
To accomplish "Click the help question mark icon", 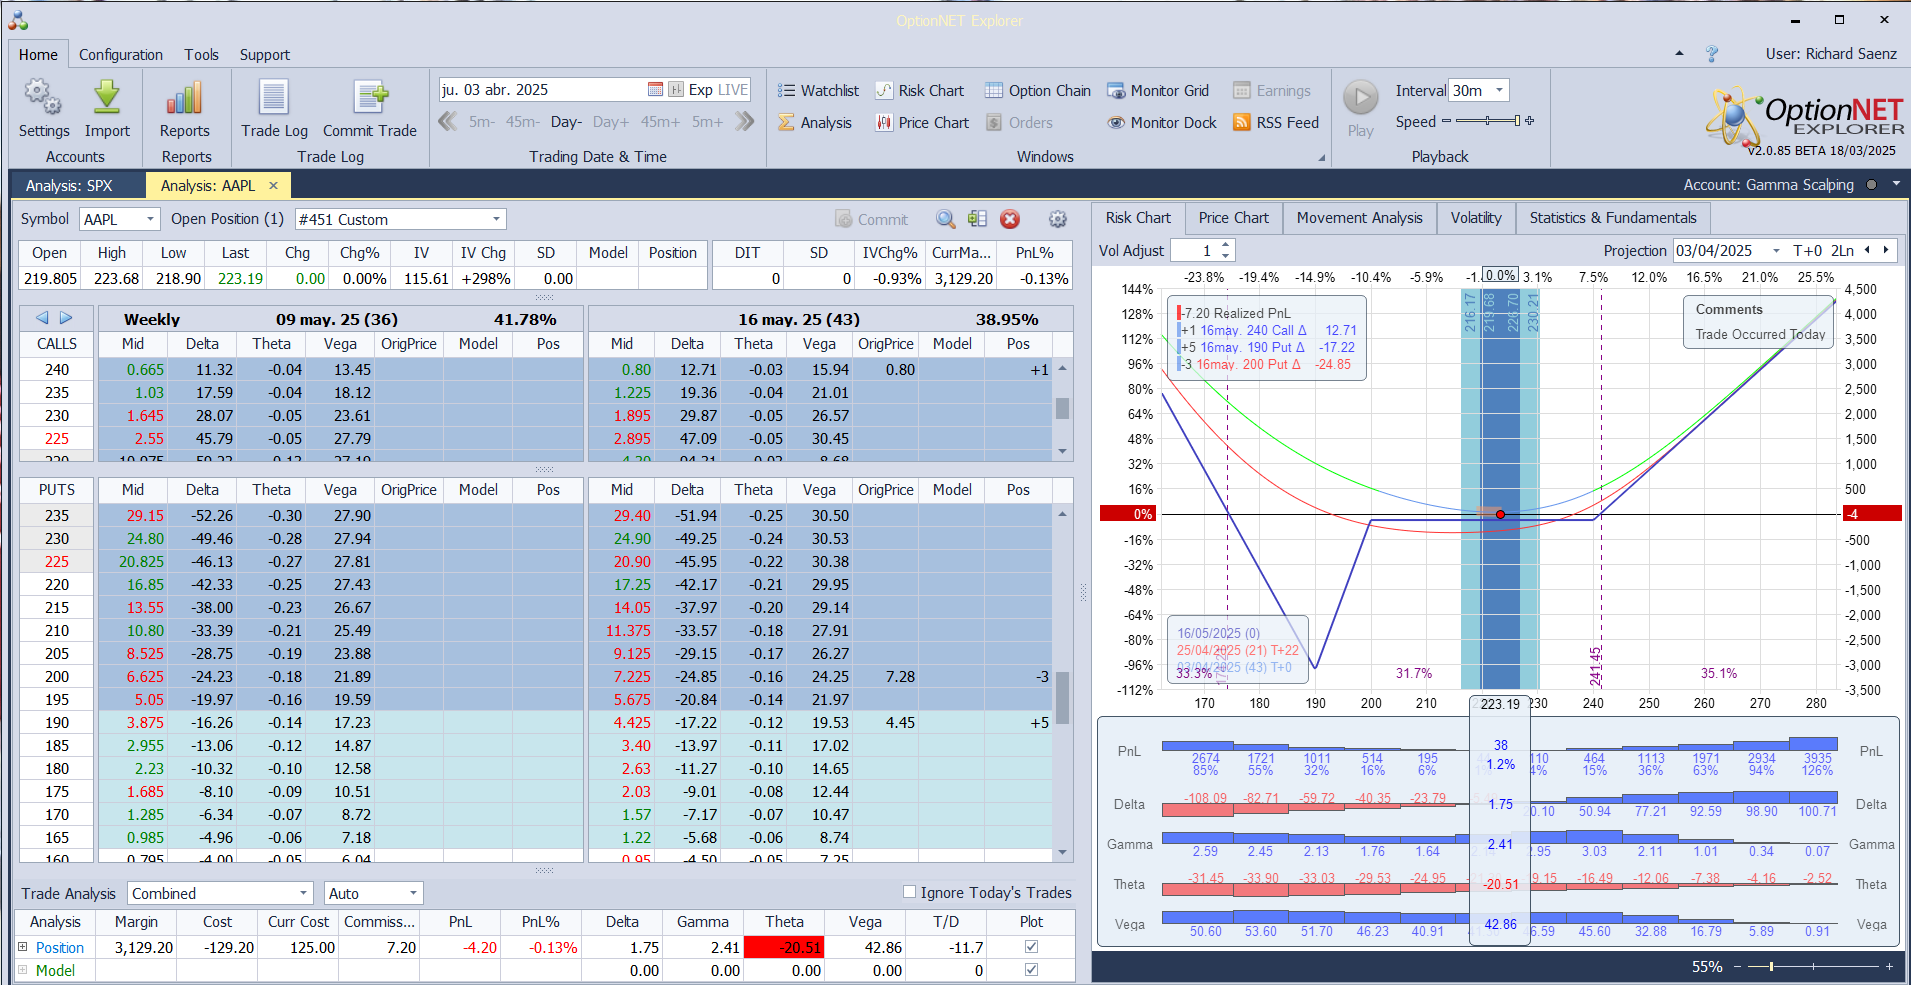I will (1712, 54).
